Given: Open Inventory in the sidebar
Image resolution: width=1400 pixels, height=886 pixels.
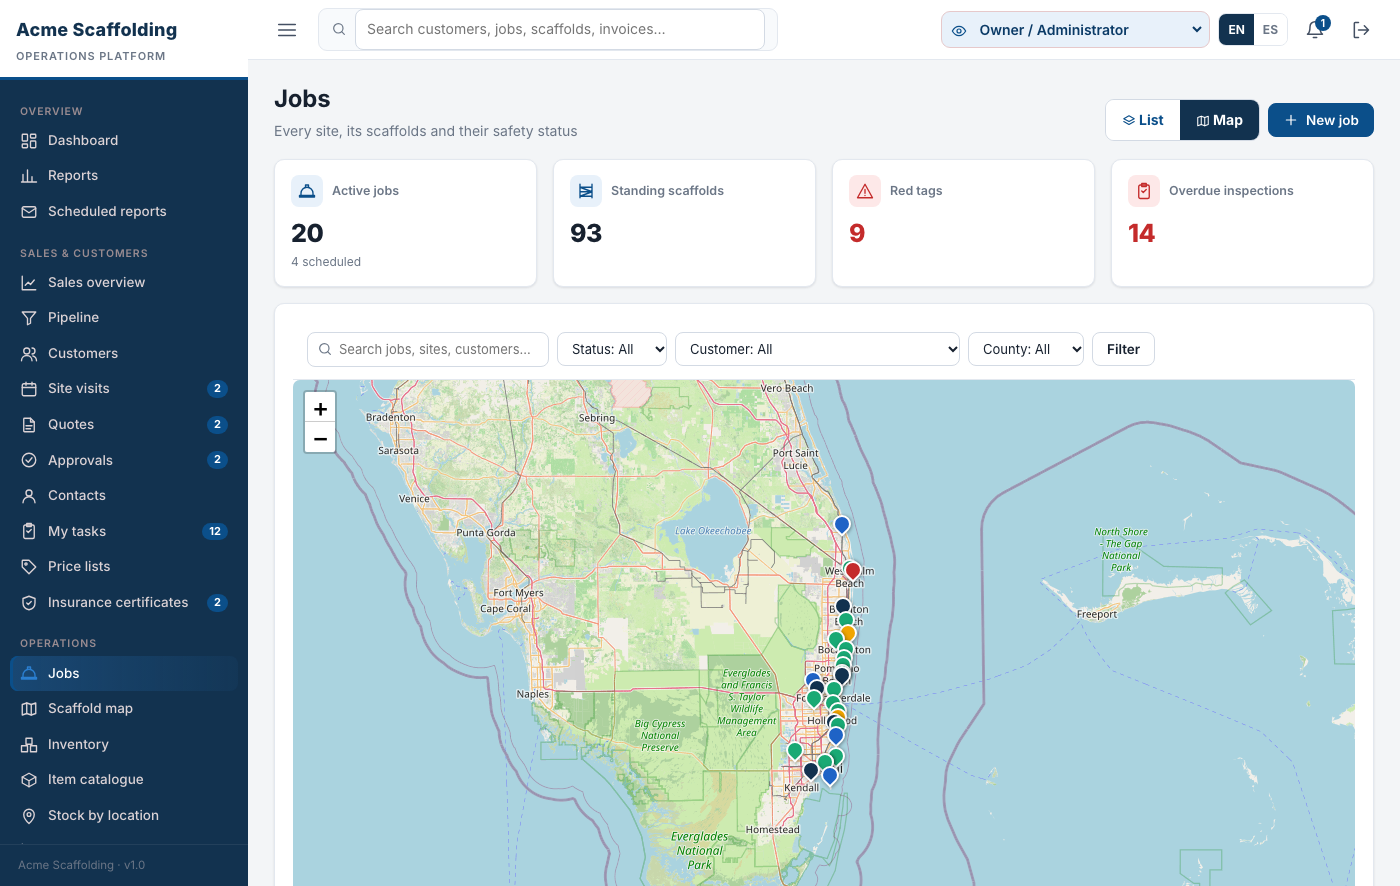Looking at the screenshot, I should (124, 745).
